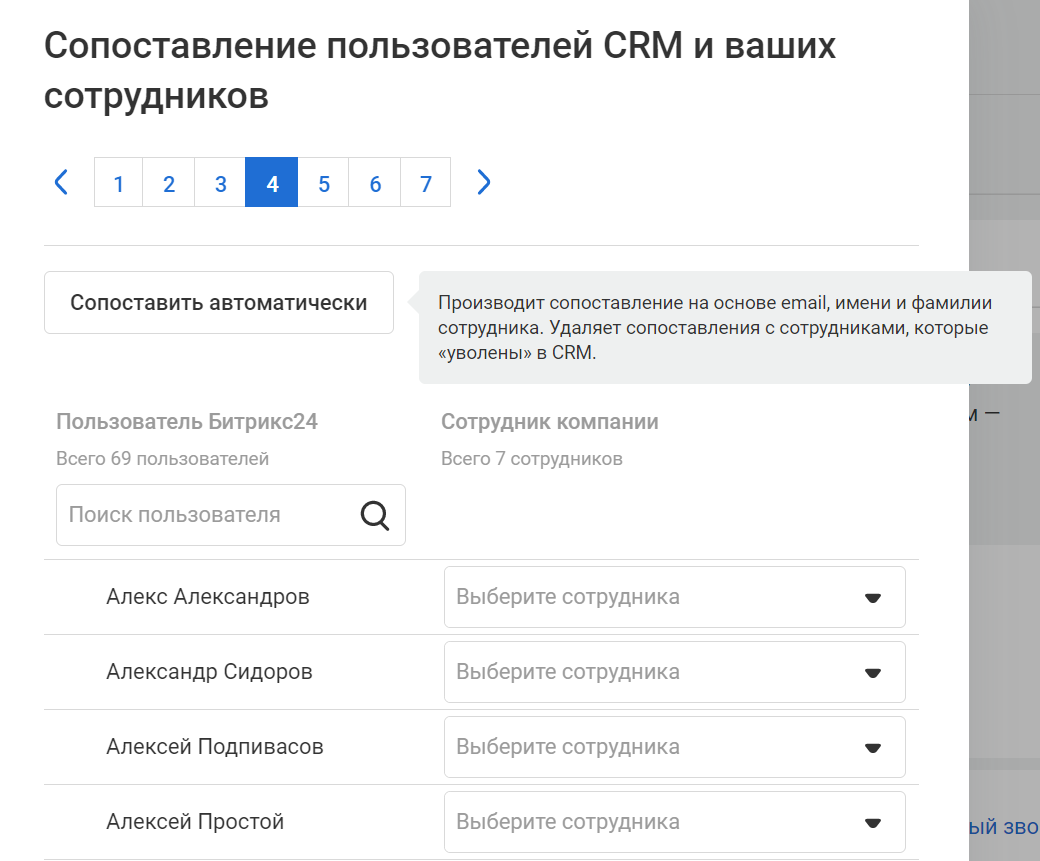Click dropdown arrow in Алекс Александров row

click(x=872, y=598)
